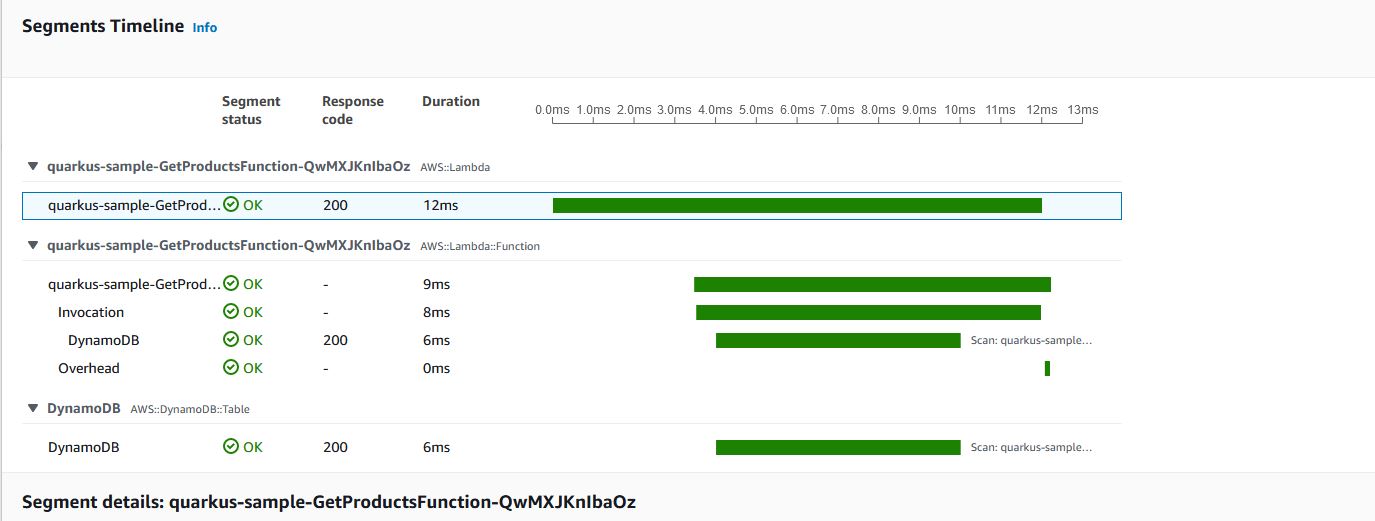Click the 8ms duration value
The width and height of the screenshot is (1375, 521).
[x=437, y=312]
